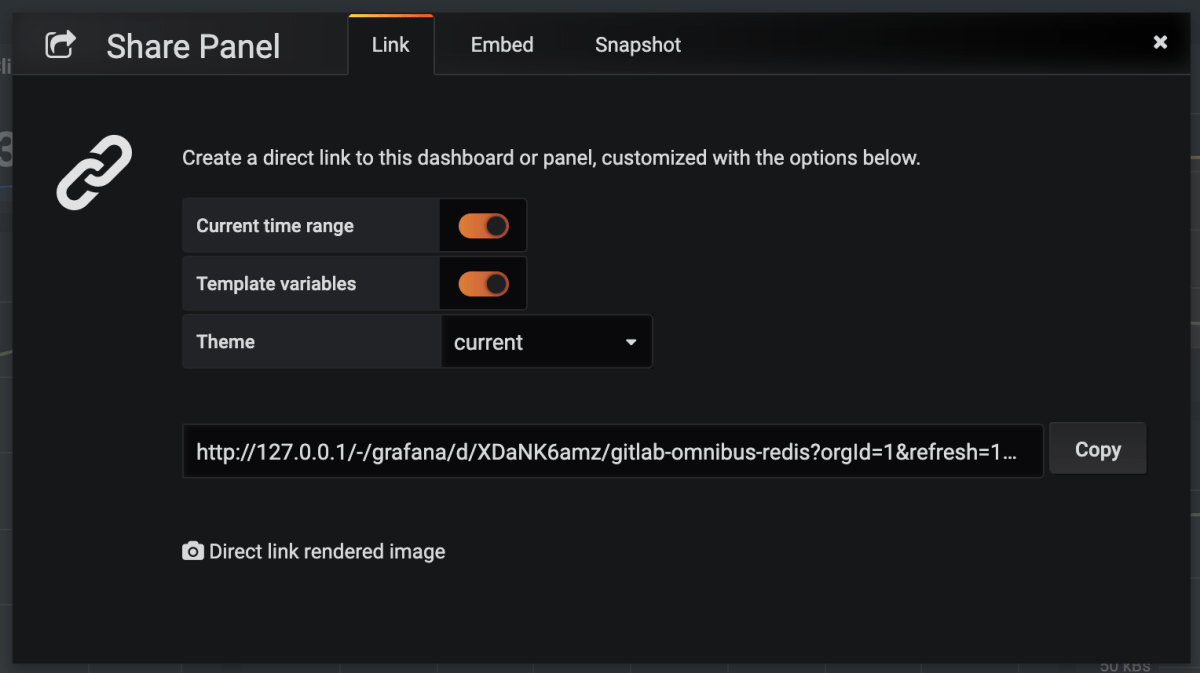Image resolution: width=1200 pixels, height=673 pixels.
Task: Disable the Template variables switch
Action: point(483,284)
